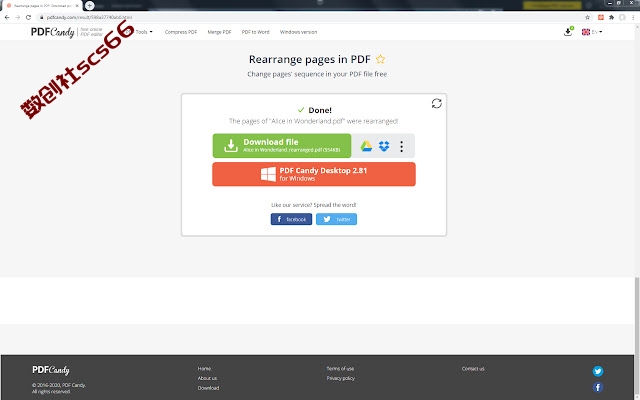
Task: Click the PDF Candy footer logo
Action: click(51, 370)
